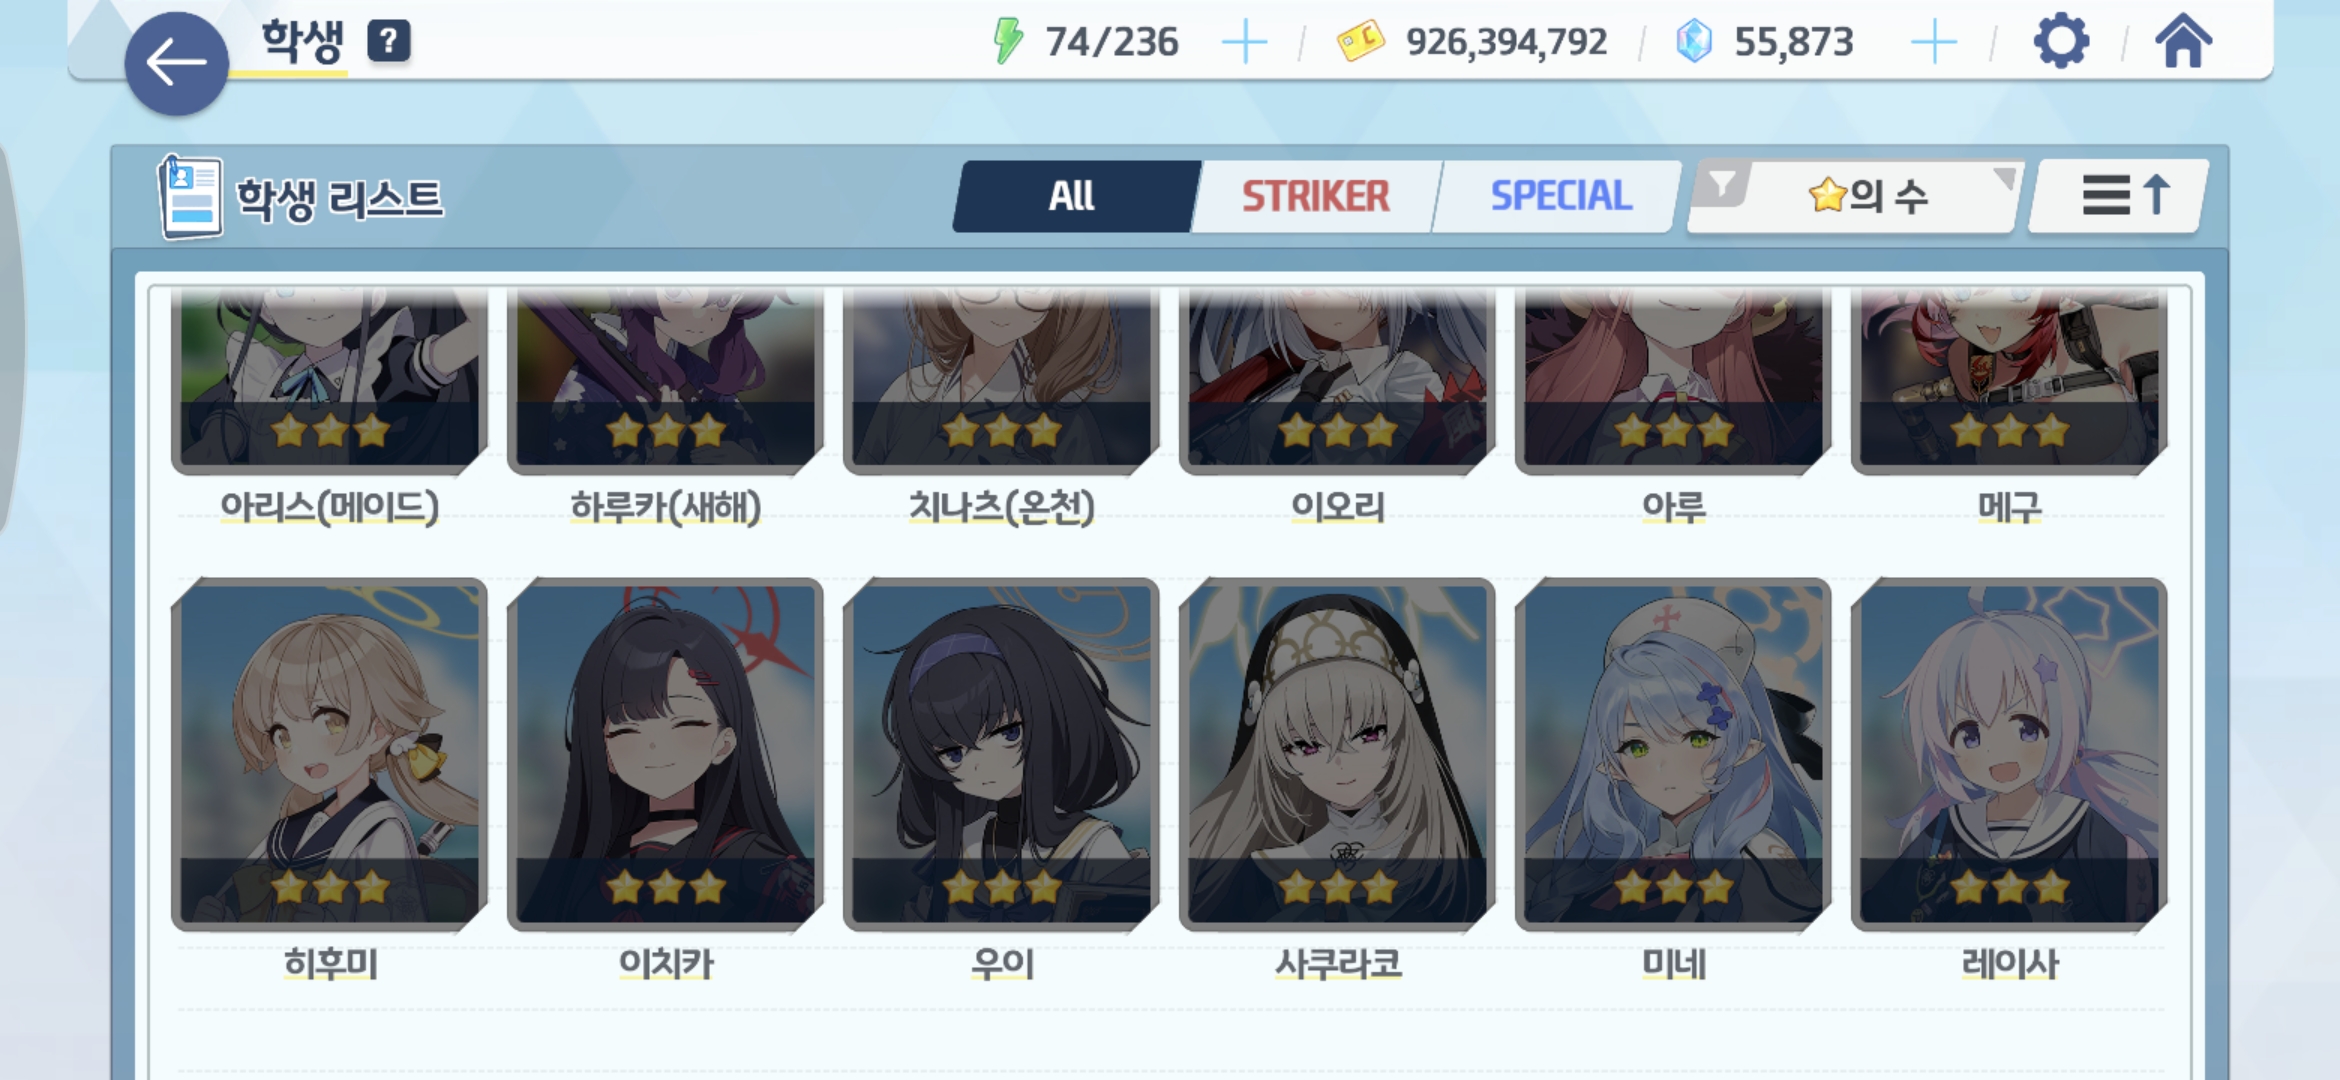This screenshot has width=2340, height=1080.
Task: Click the 아루 name label
Action: click(x=1674, y=507)
